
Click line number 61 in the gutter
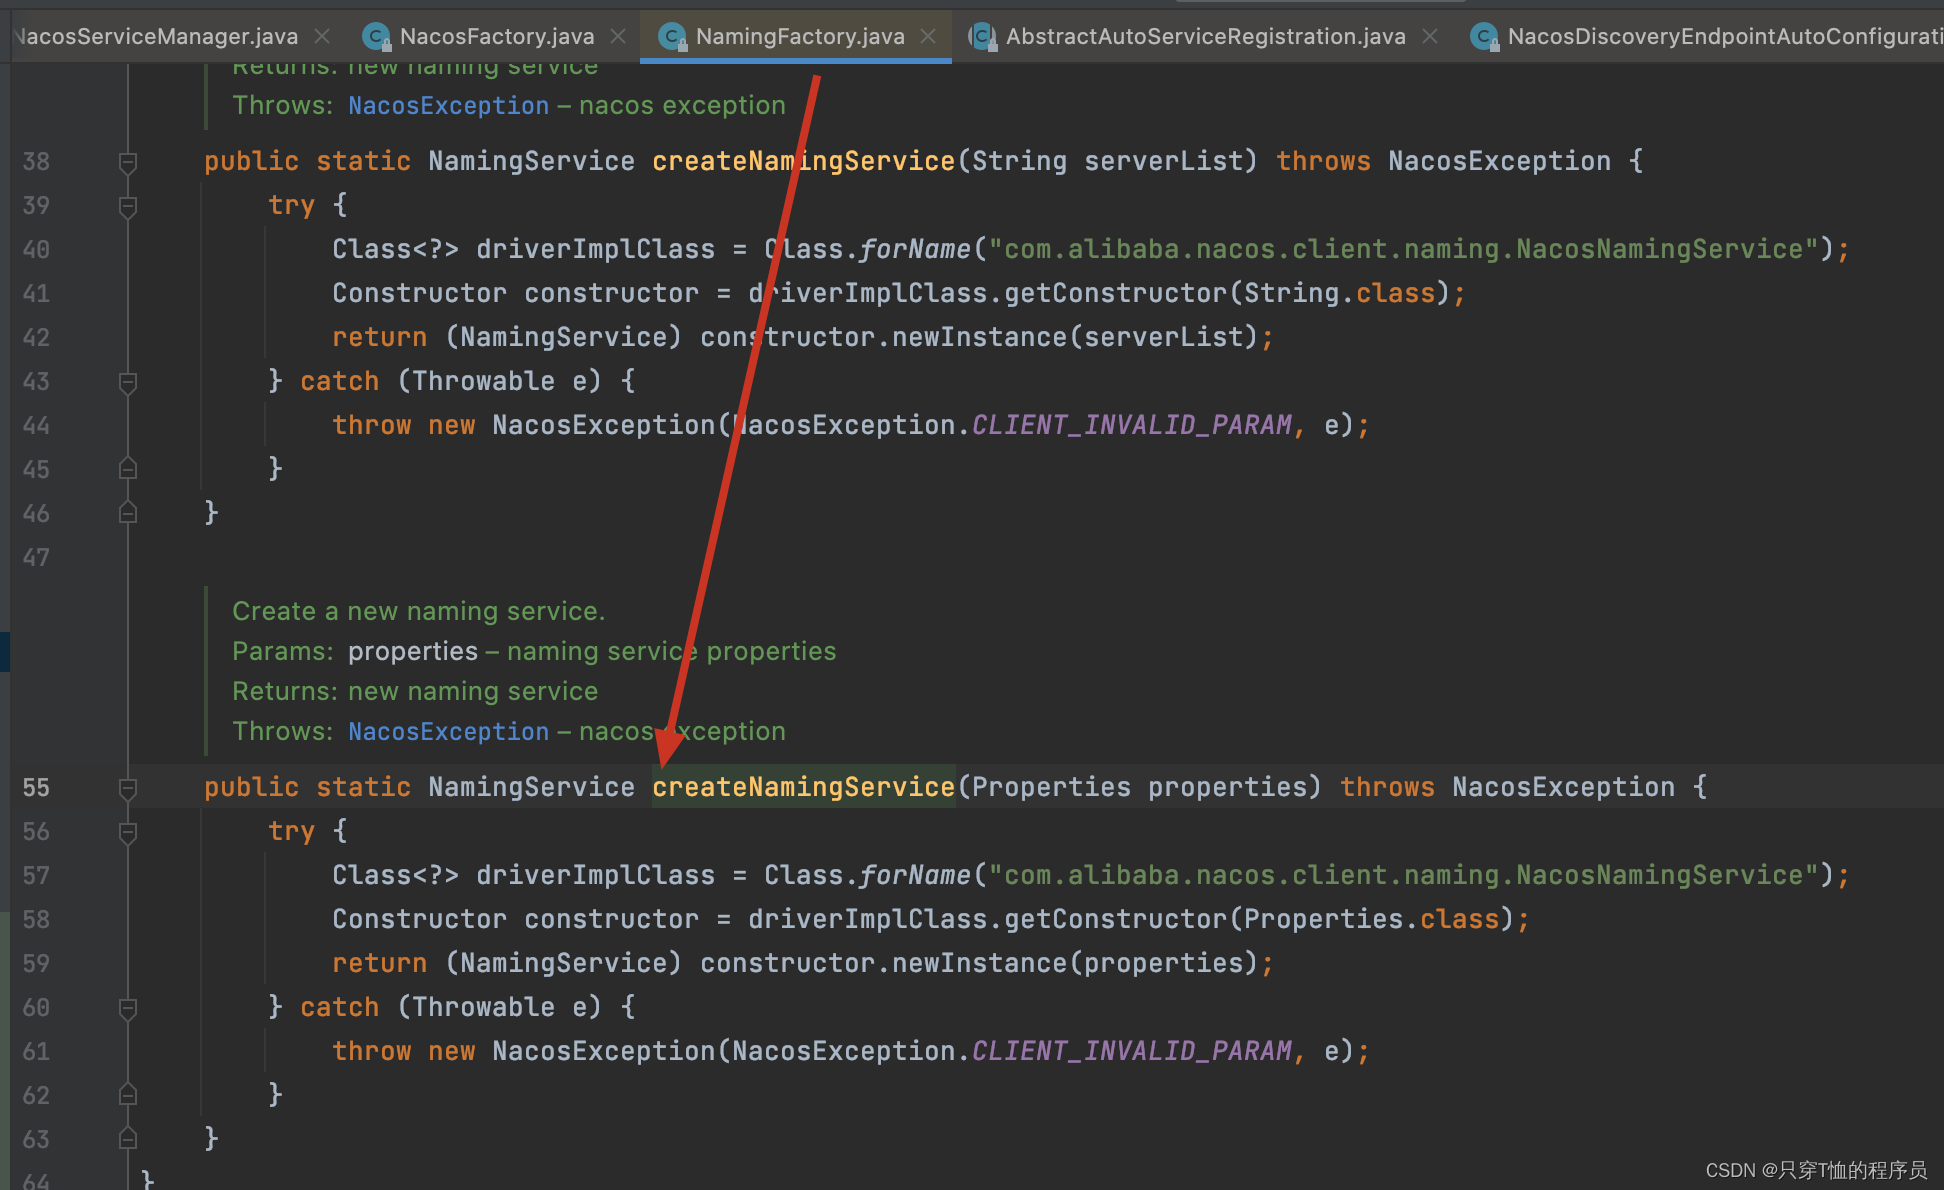pyautogui.click(x=36, y=1051)
